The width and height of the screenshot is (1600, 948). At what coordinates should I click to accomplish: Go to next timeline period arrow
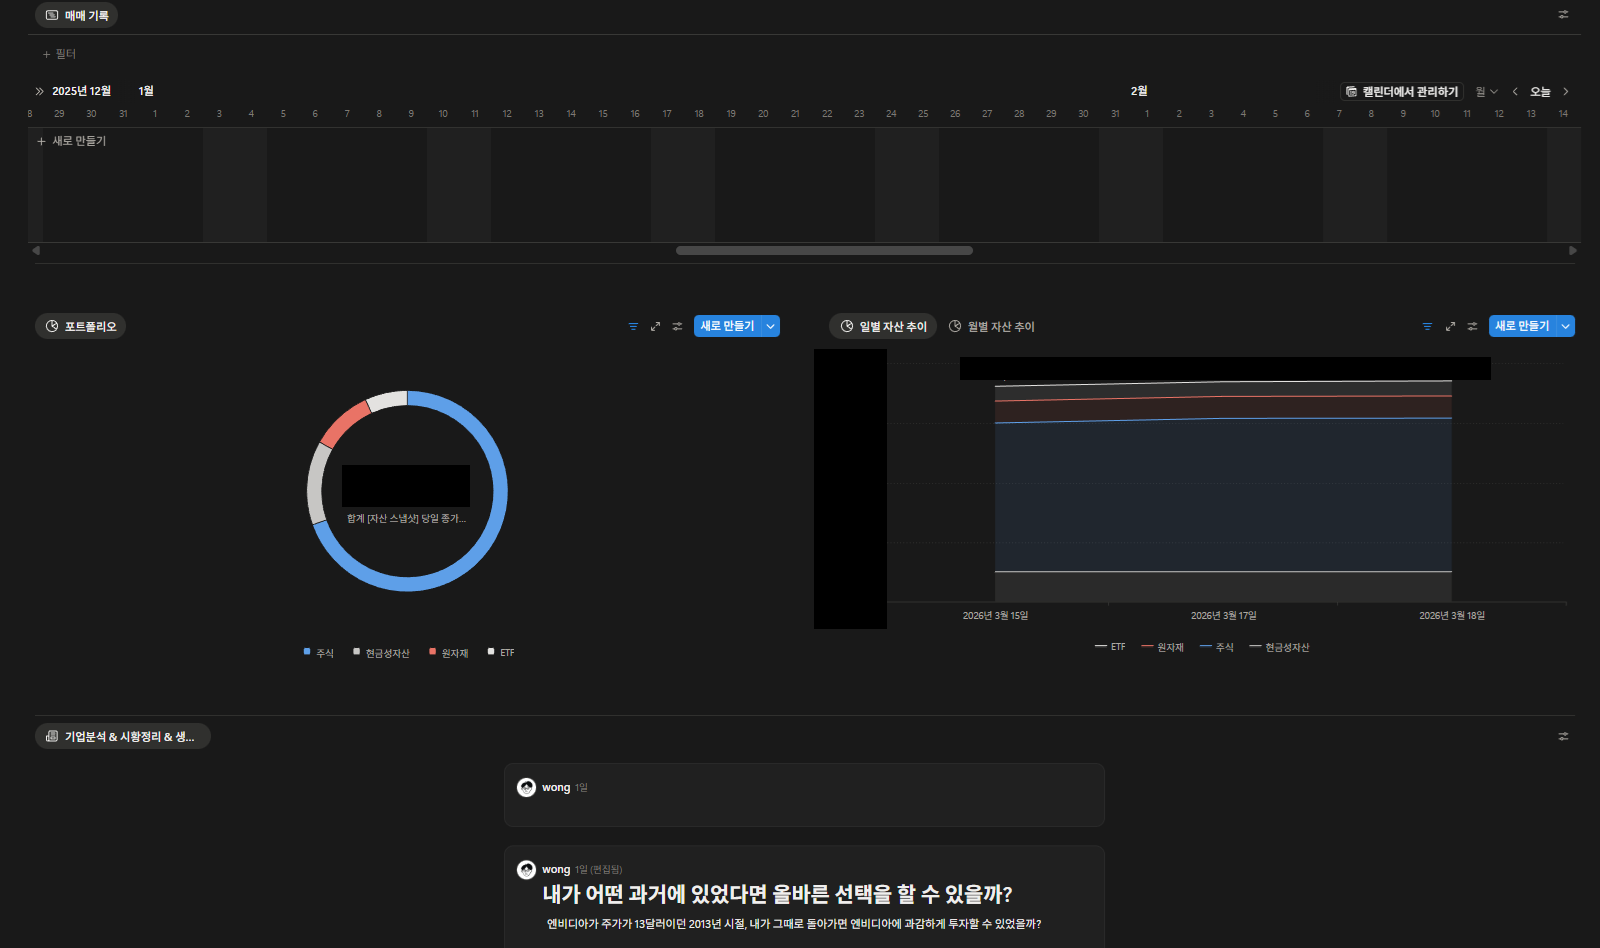(x=1566, y=92)
